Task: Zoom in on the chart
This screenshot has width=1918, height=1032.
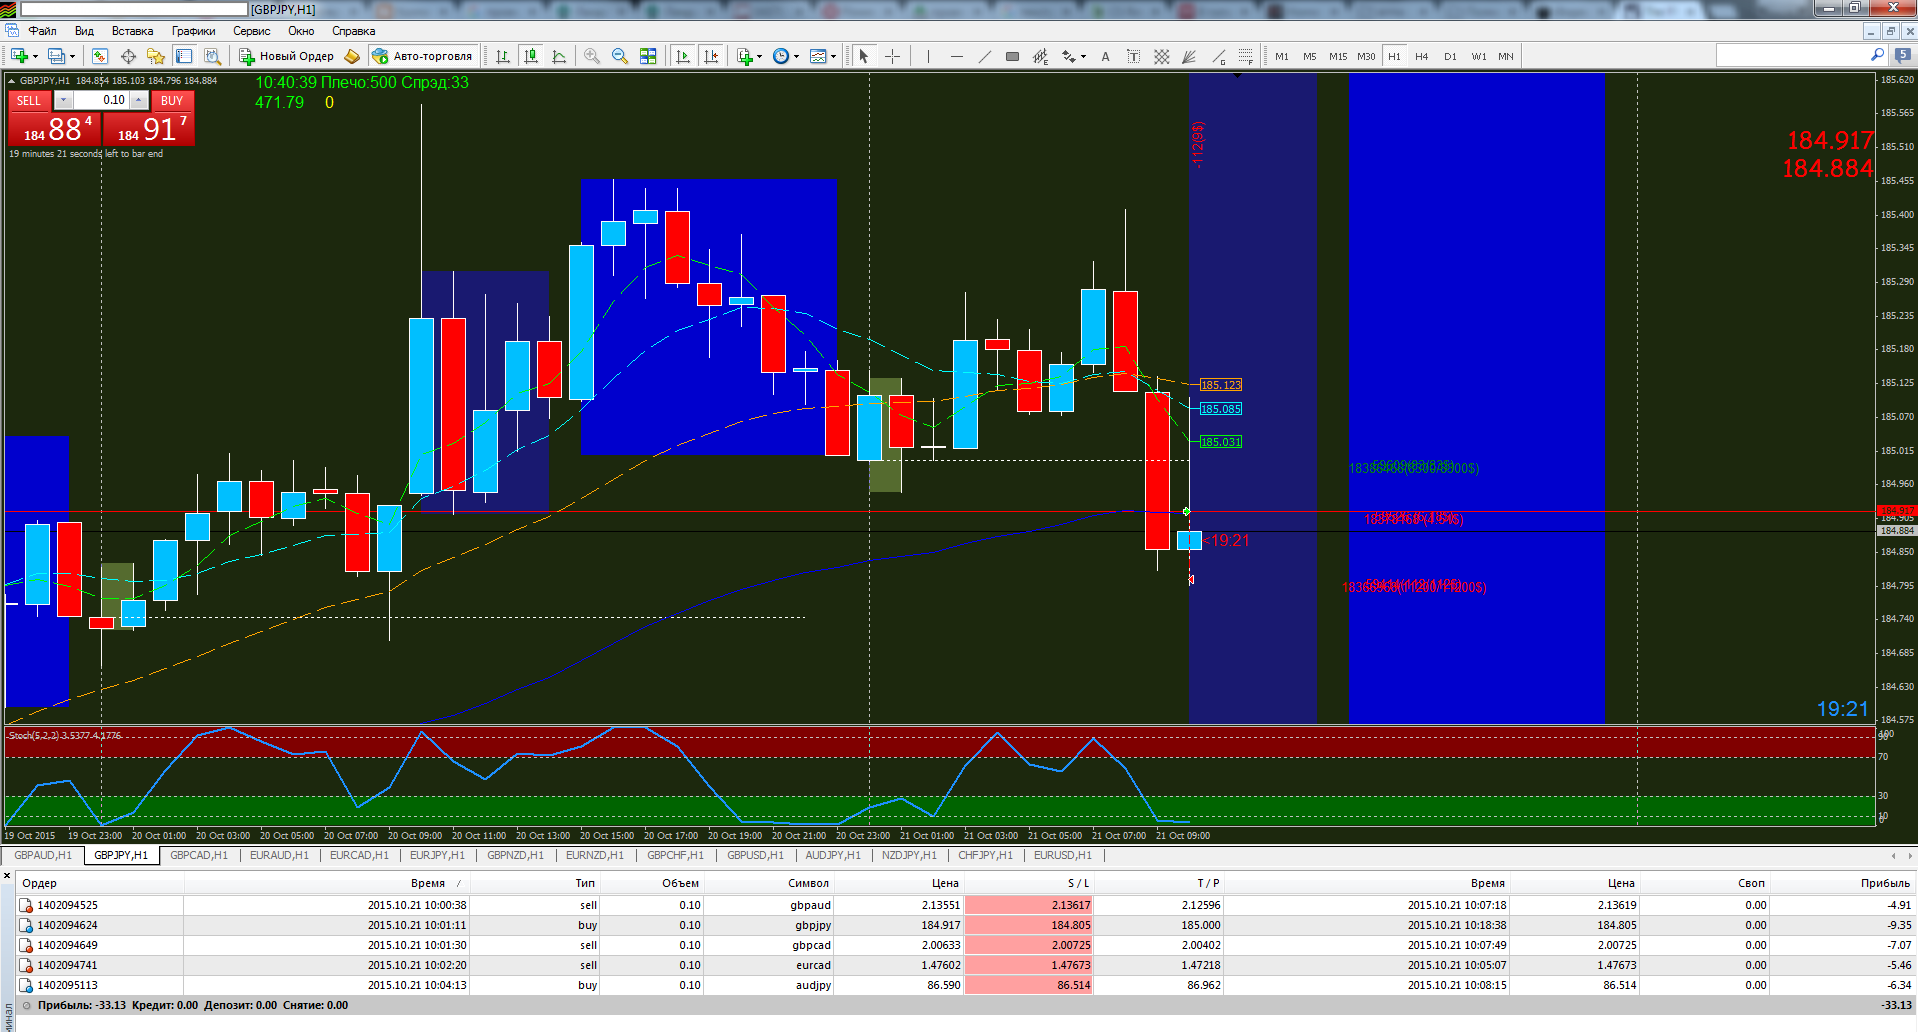Action: pos(592,56)
